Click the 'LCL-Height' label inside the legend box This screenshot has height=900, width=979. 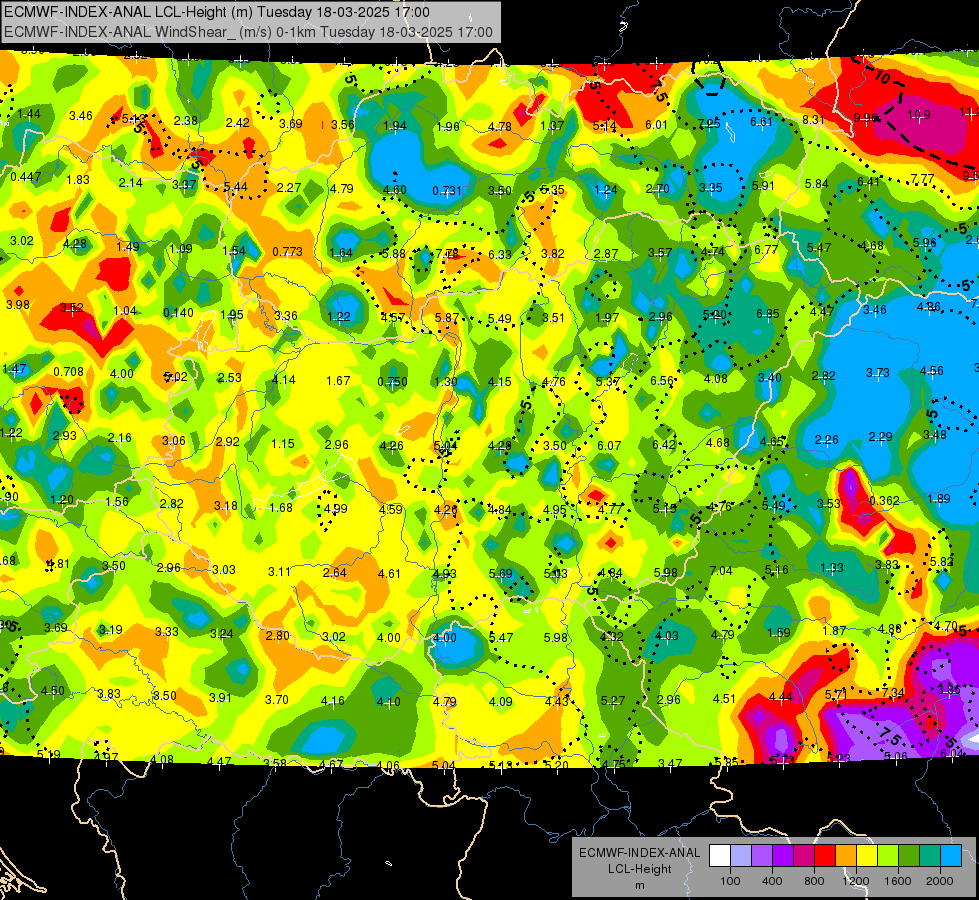coord(639,869)
